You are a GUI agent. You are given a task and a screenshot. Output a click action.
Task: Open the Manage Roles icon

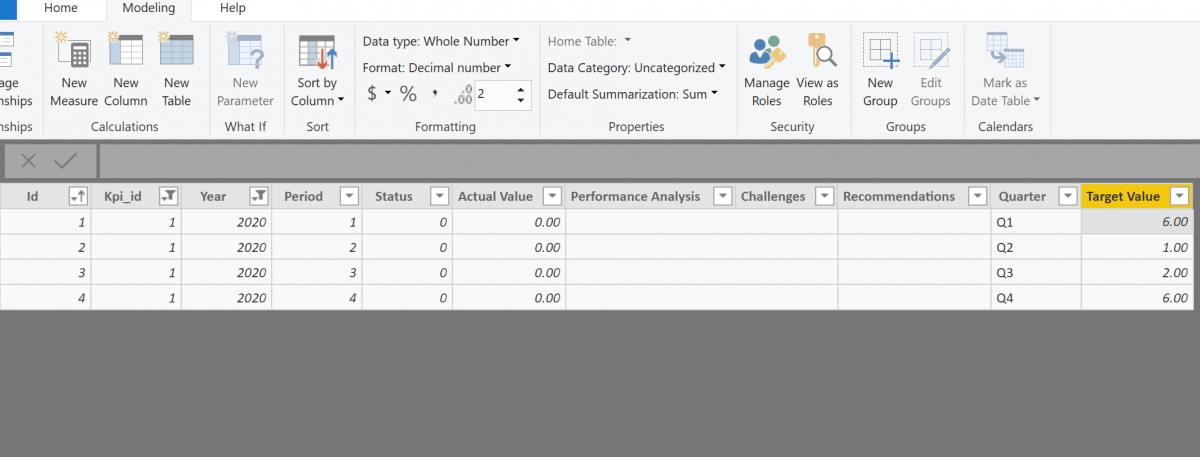[767, 50]
